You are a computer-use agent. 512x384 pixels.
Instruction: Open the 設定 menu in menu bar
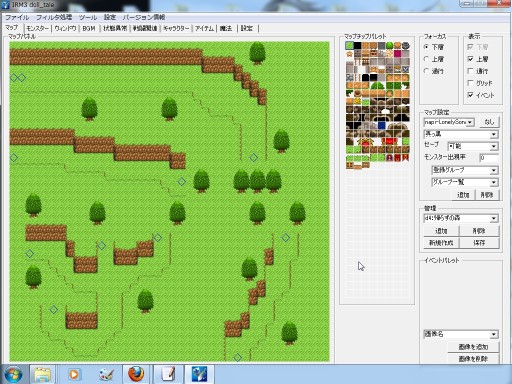pyautogui.click(x=110, y=17)
